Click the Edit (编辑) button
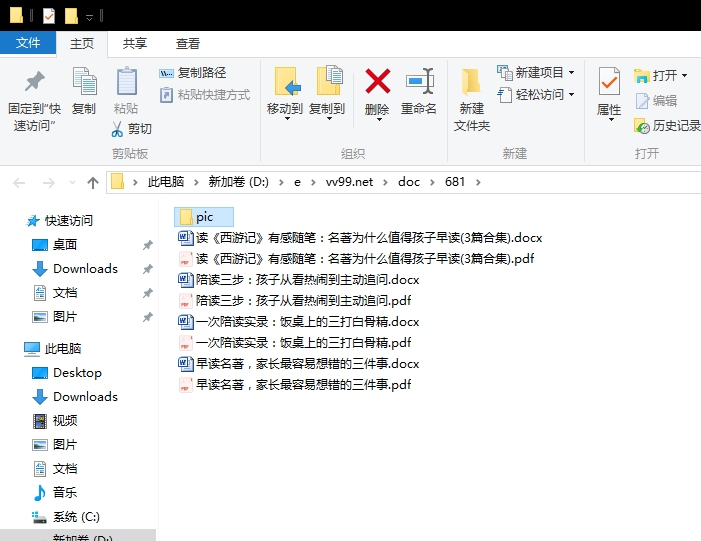This screenshot has width=701, height=541. click(x=656, y=101)
